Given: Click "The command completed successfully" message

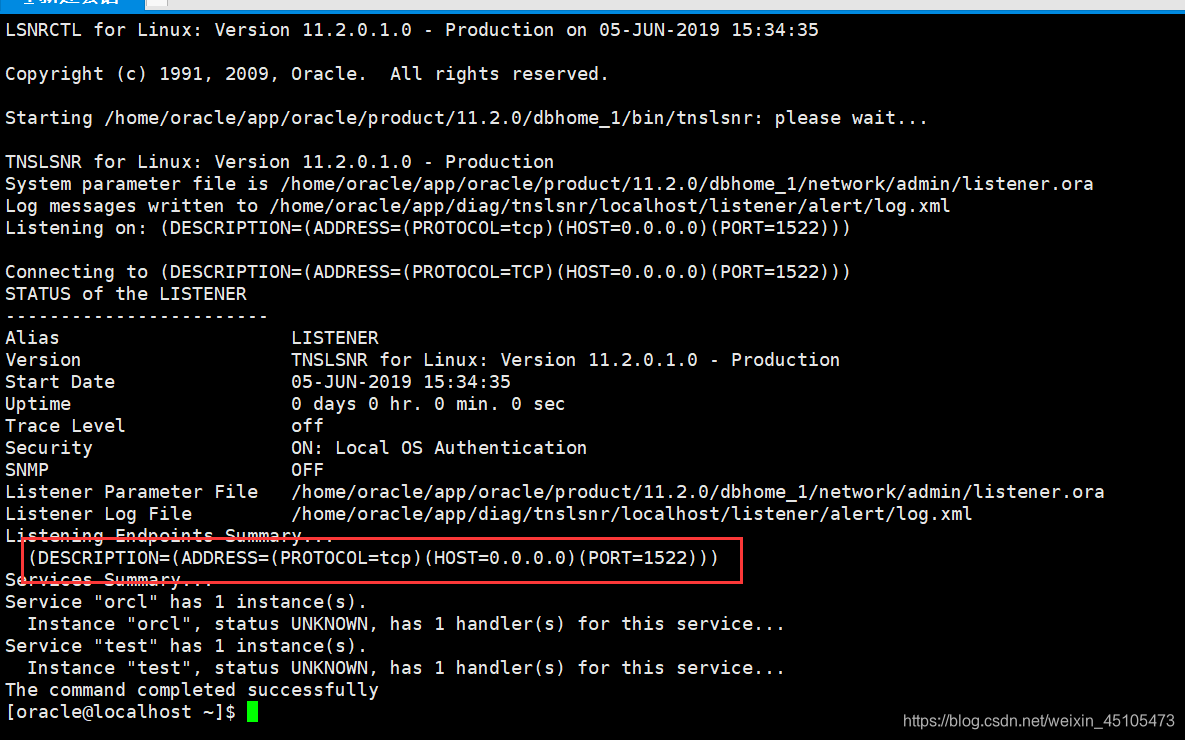Looking at the screenshot, I should [192, 689].
